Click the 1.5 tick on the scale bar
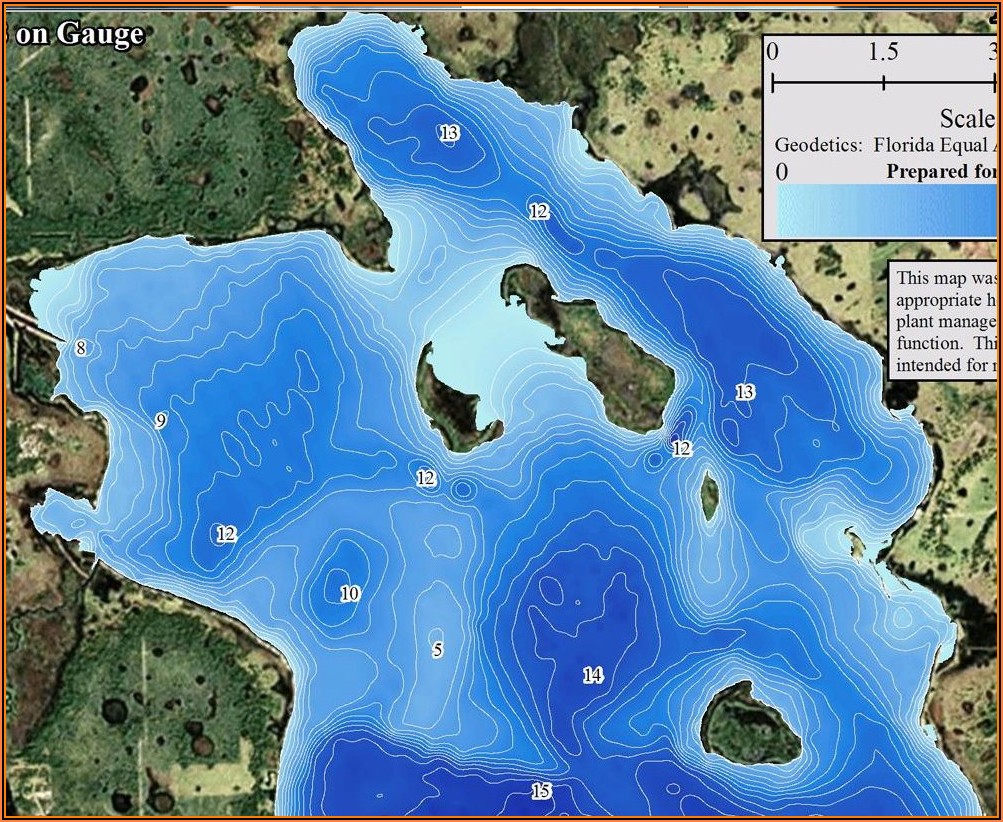This screenshot has height=822, width=1003. click(883, 52)
